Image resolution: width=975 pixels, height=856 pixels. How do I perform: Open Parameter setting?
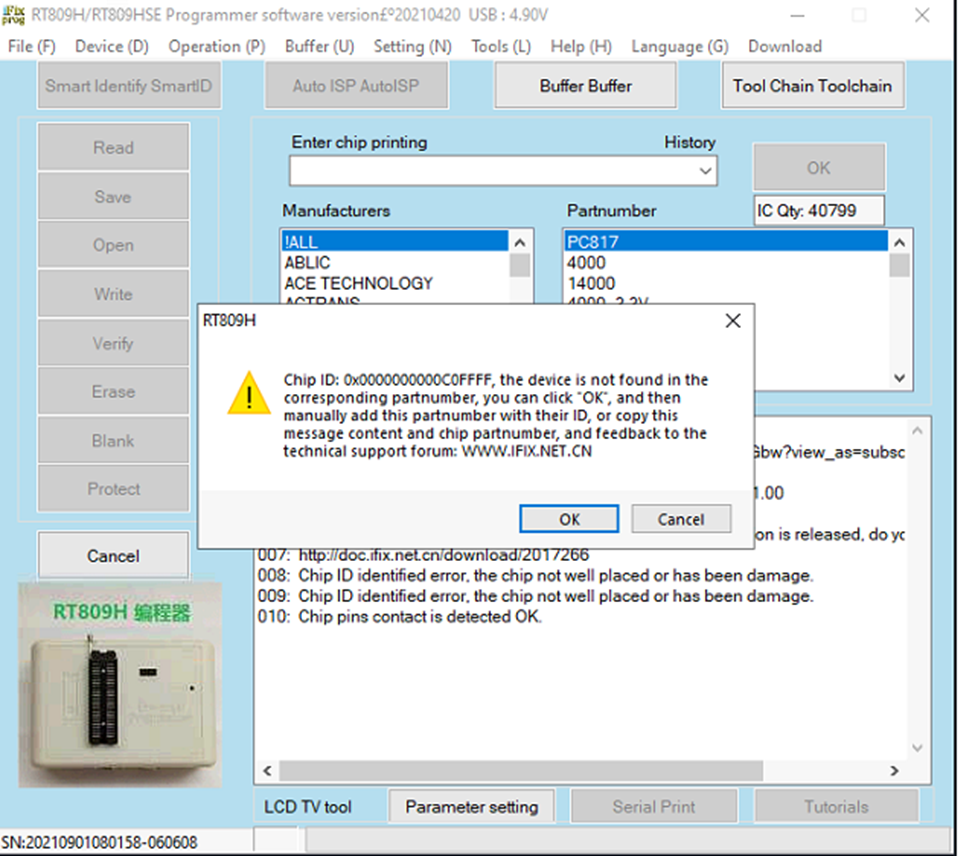pyautogui.click(x=471, y=807)
